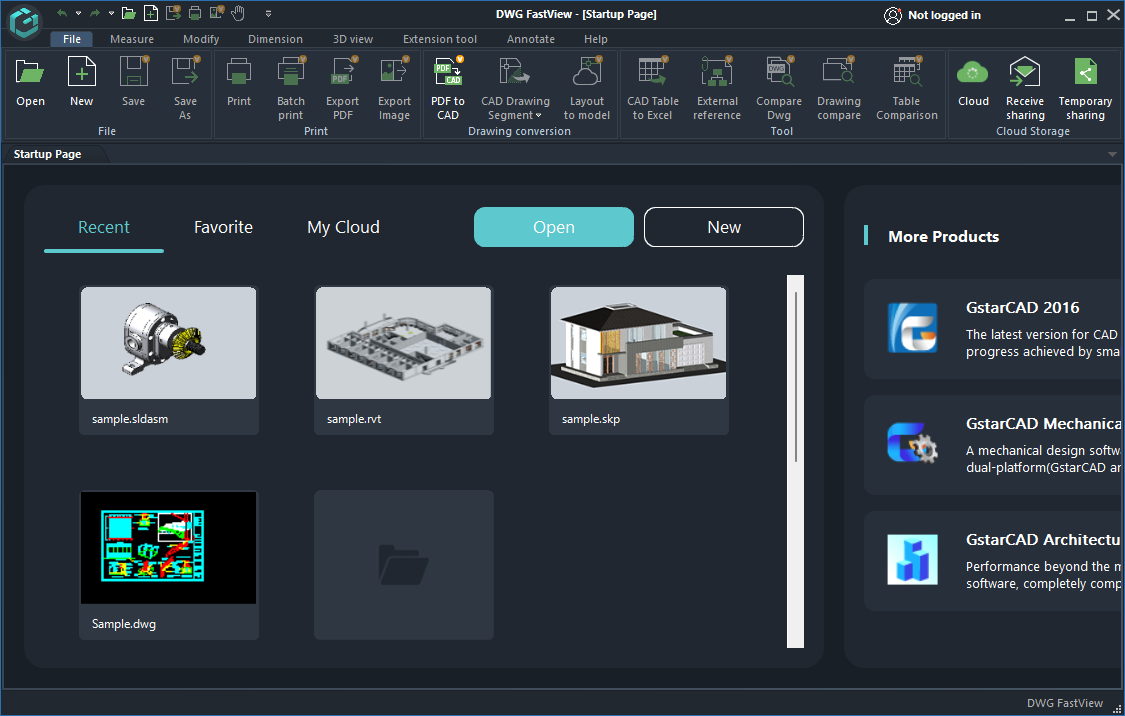
Task: Click the Save As ribbon icon
Action: (185, 72)
